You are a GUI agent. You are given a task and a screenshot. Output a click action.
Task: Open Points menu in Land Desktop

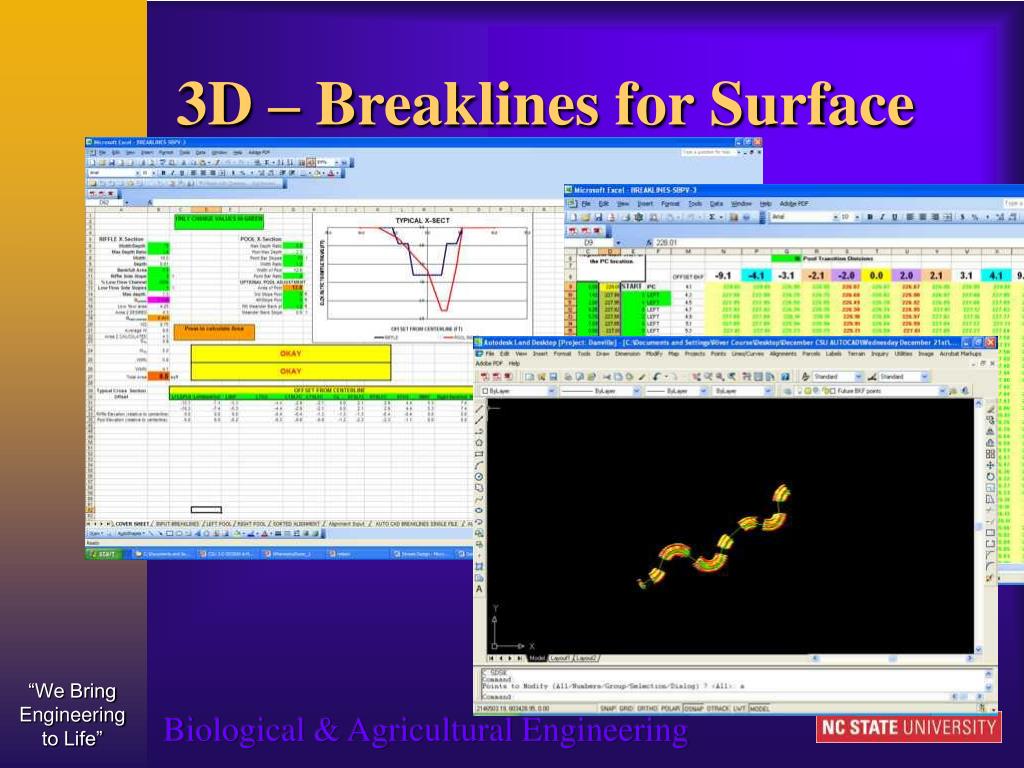(718, 353)
